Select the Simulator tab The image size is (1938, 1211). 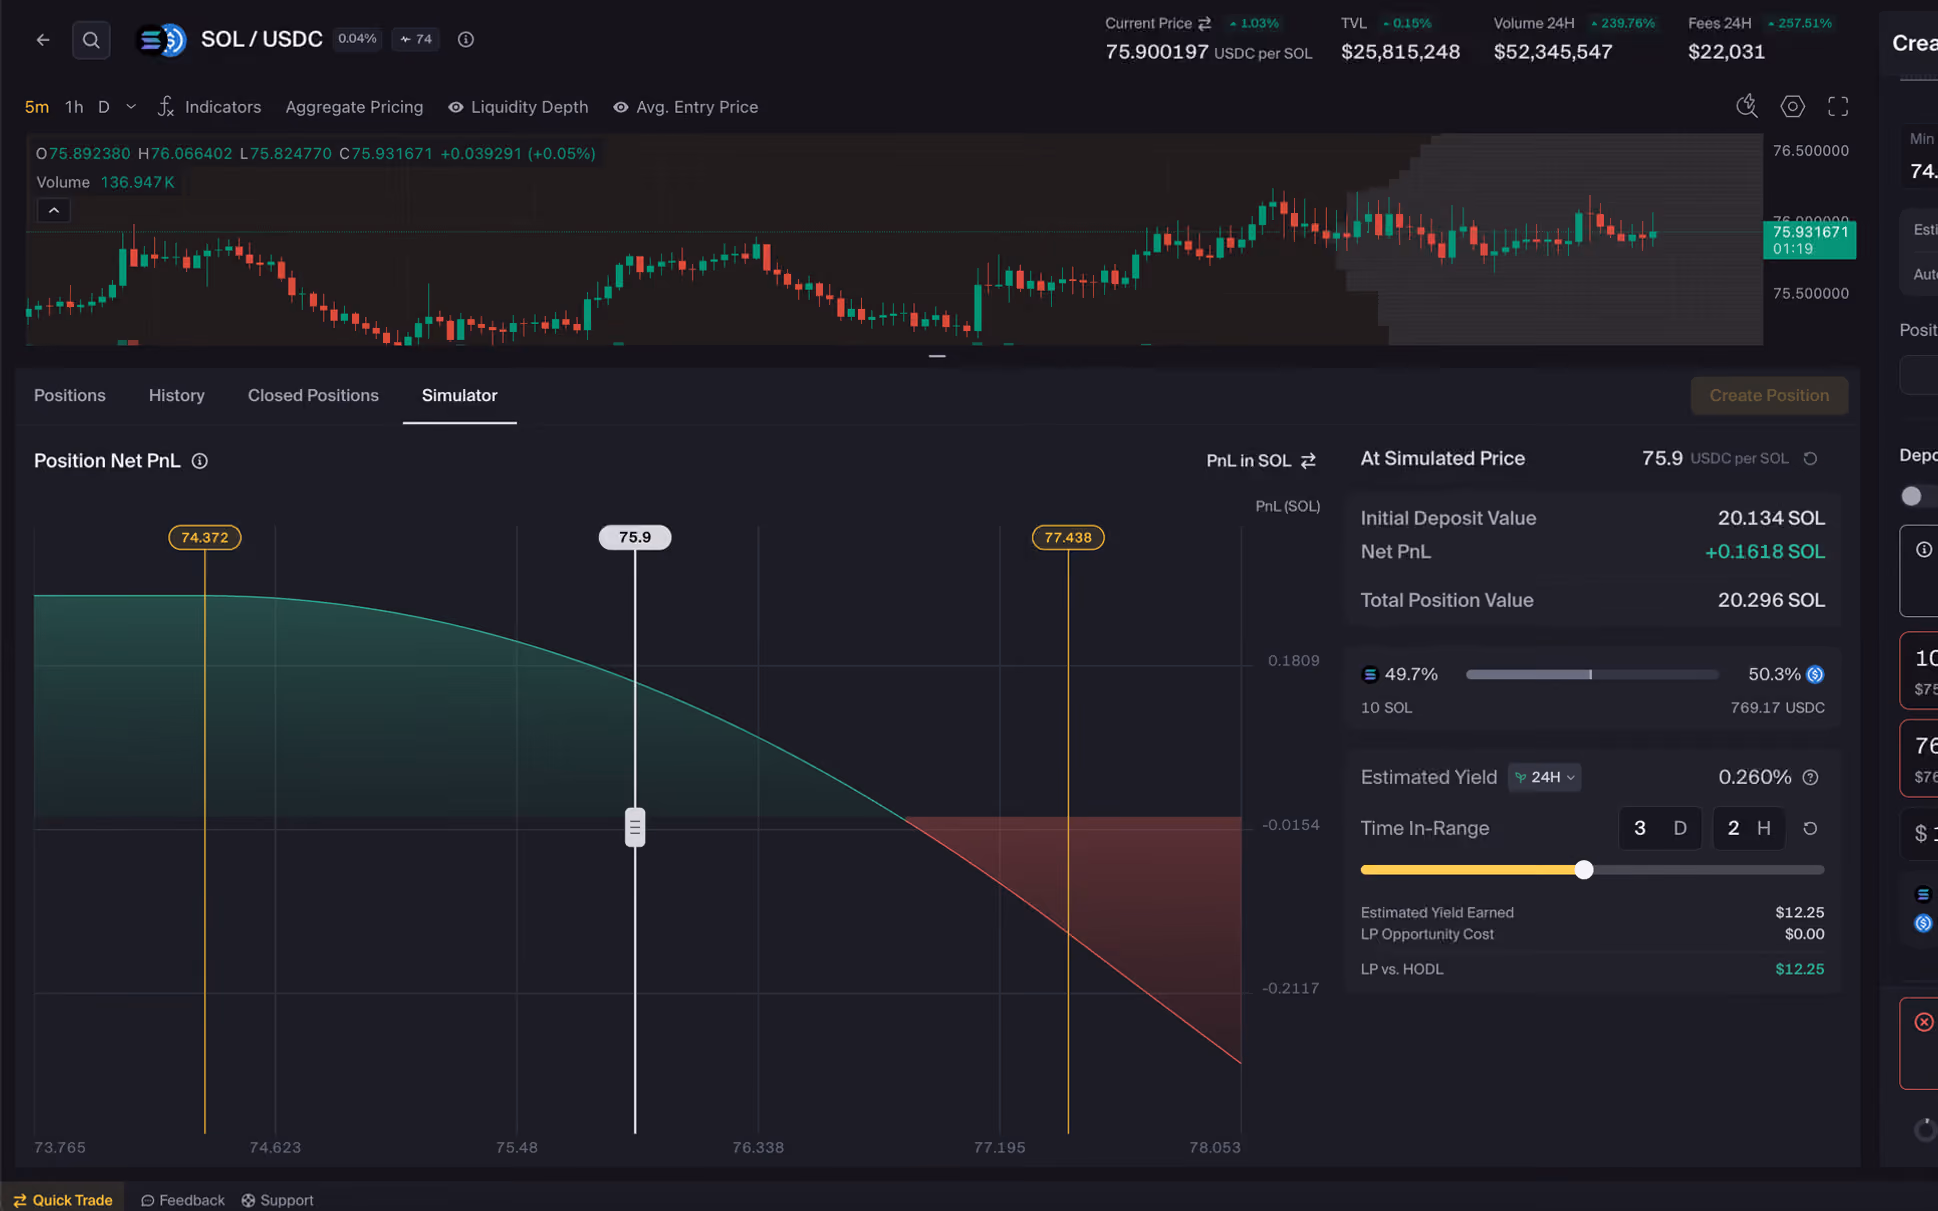click(x=460, y=395)
